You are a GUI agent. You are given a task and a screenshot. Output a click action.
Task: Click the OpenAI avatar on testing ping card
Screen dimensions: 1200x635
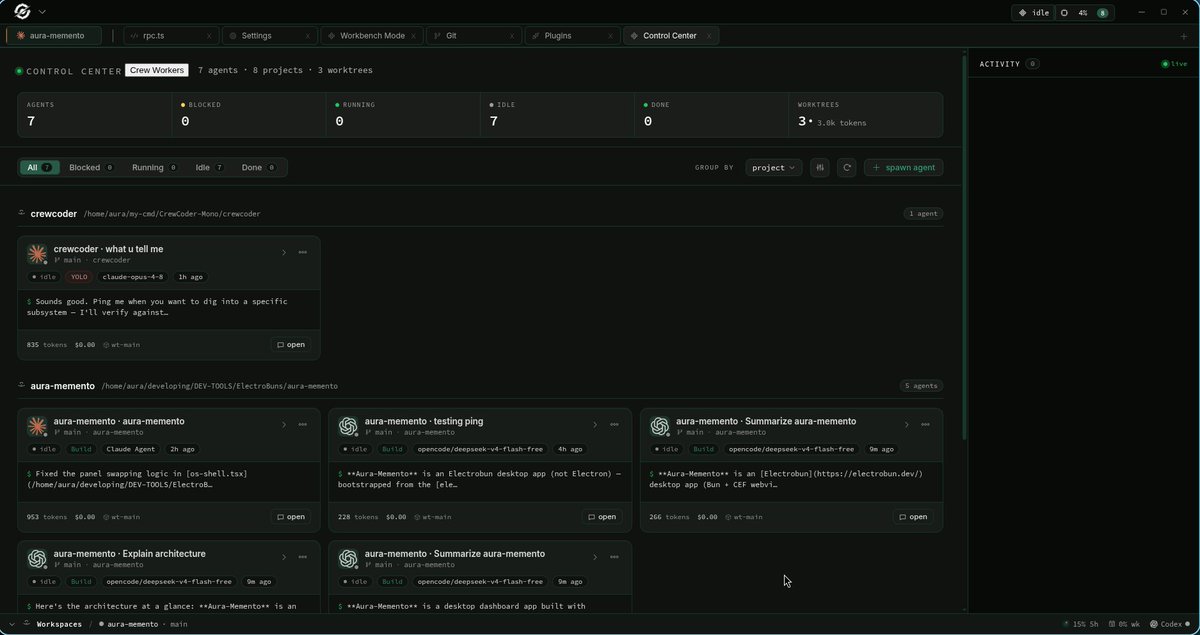point(349,426)
